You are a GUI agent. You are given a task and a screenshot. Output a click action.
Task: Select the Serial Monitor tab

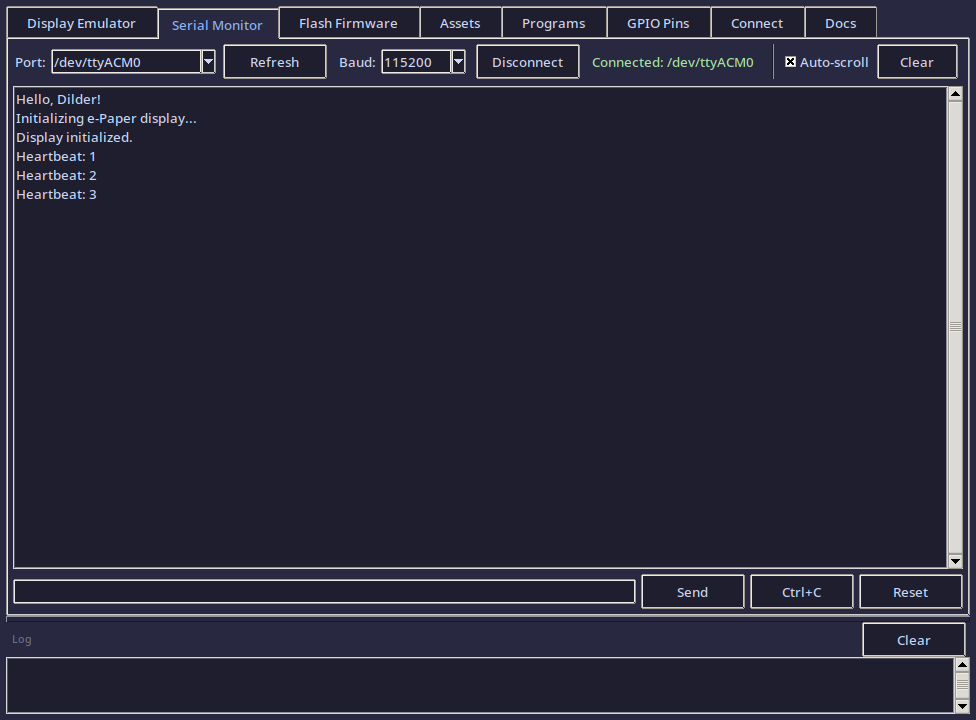point(218,25)
